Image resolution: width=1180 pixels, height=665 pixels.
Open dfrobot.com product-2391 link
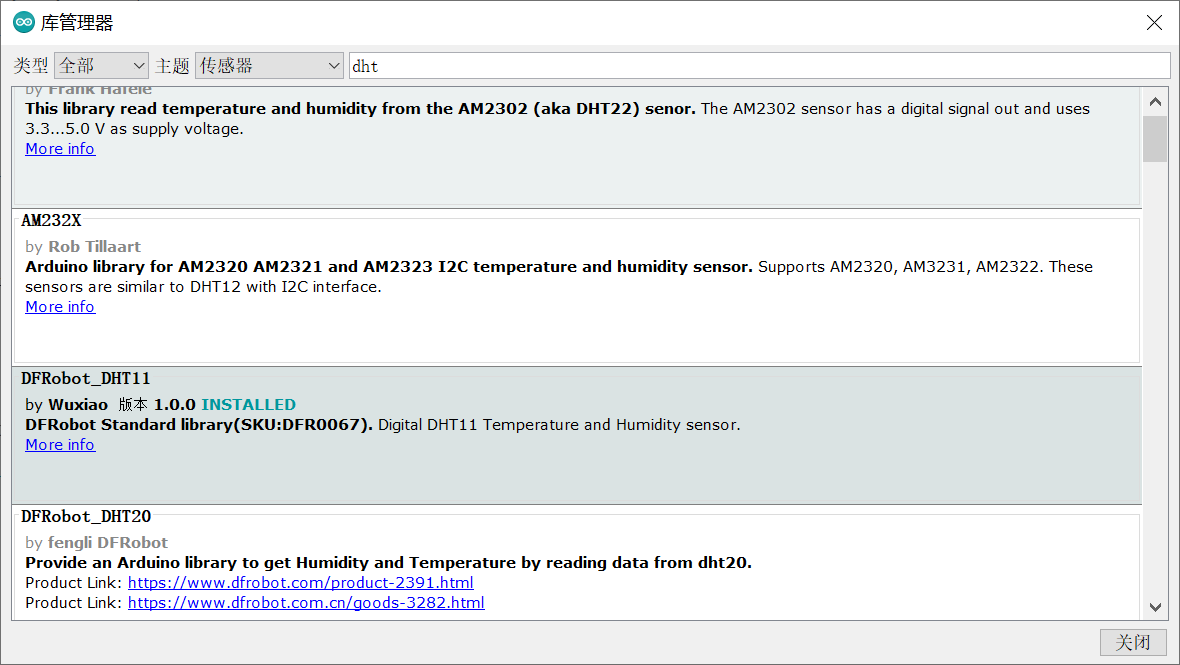point(300,583)
